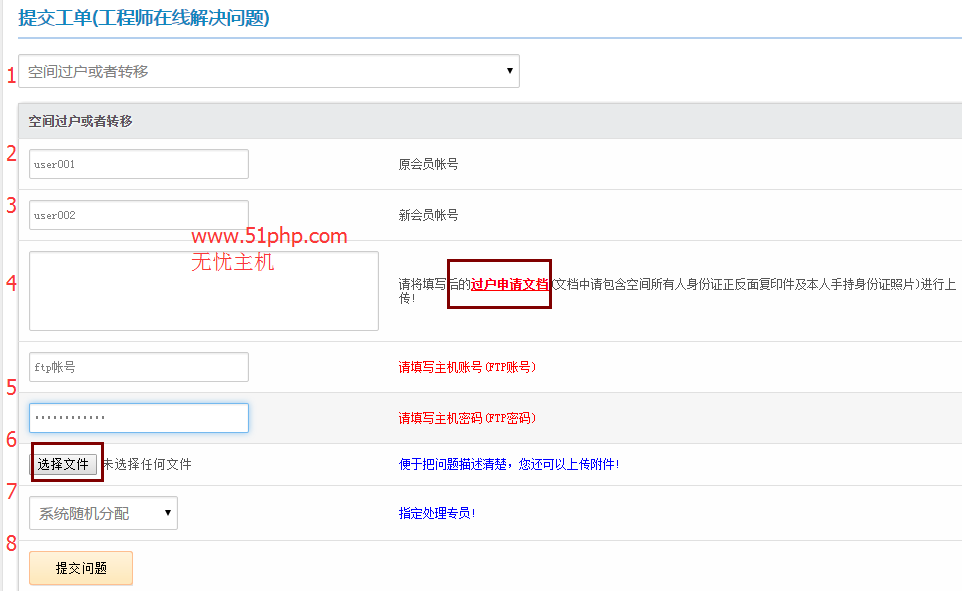Click the gray 空间过户或者转移 section header

tap(80, 121)
